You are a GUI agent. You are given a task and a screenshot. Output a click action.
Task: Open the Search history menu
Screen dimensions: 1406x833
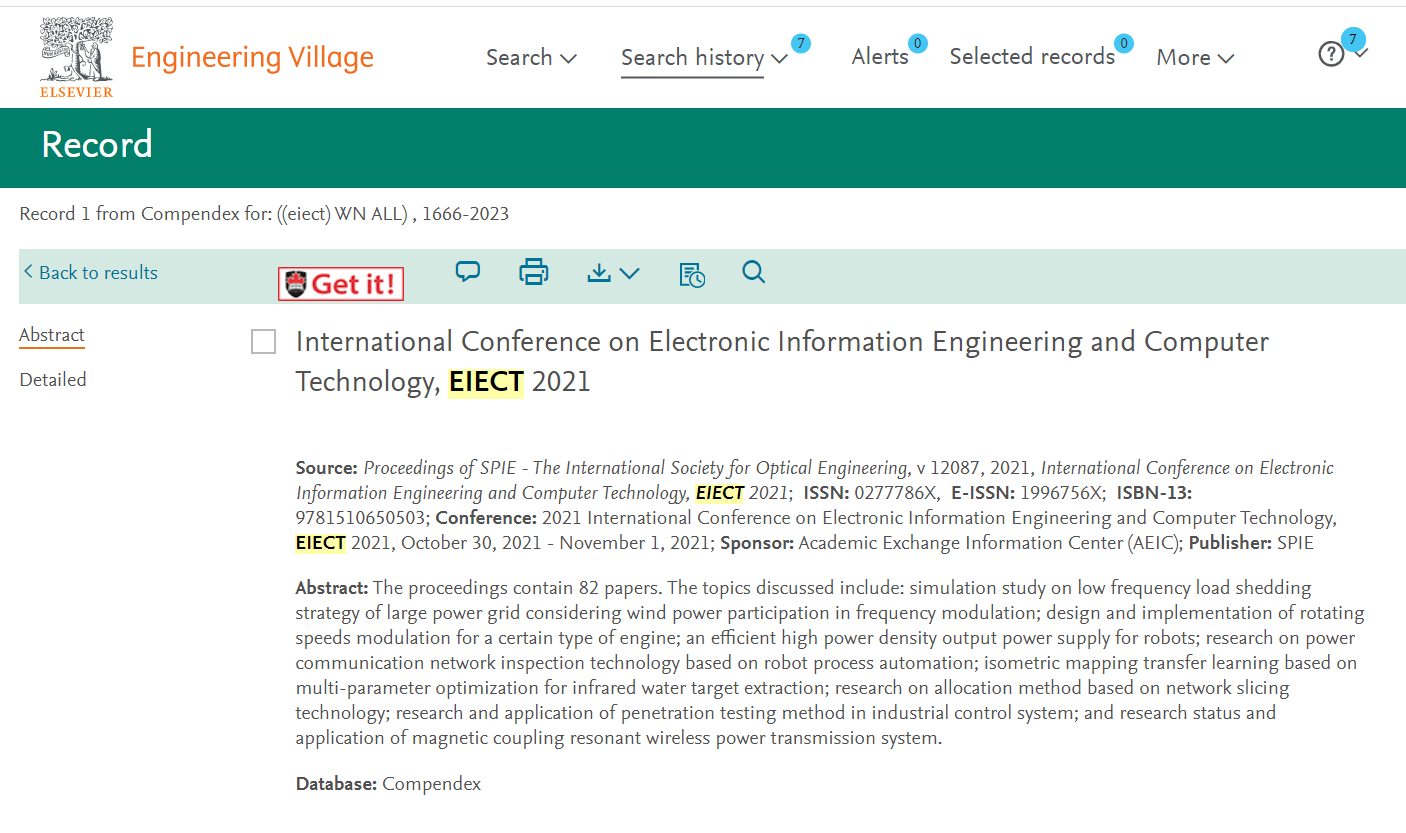coord(704,58)
